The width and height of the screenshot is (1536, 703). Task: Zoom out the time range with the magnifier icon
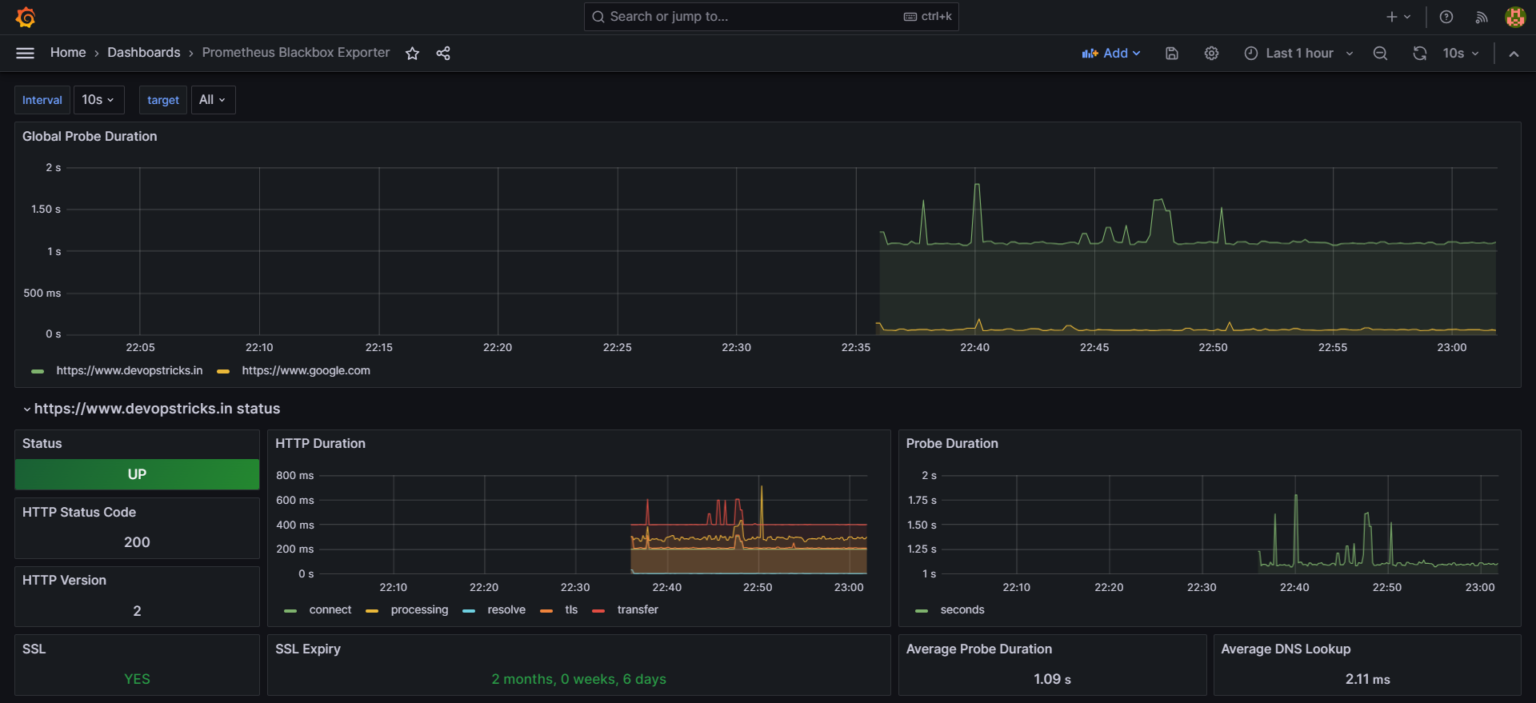coord(1380,53)
